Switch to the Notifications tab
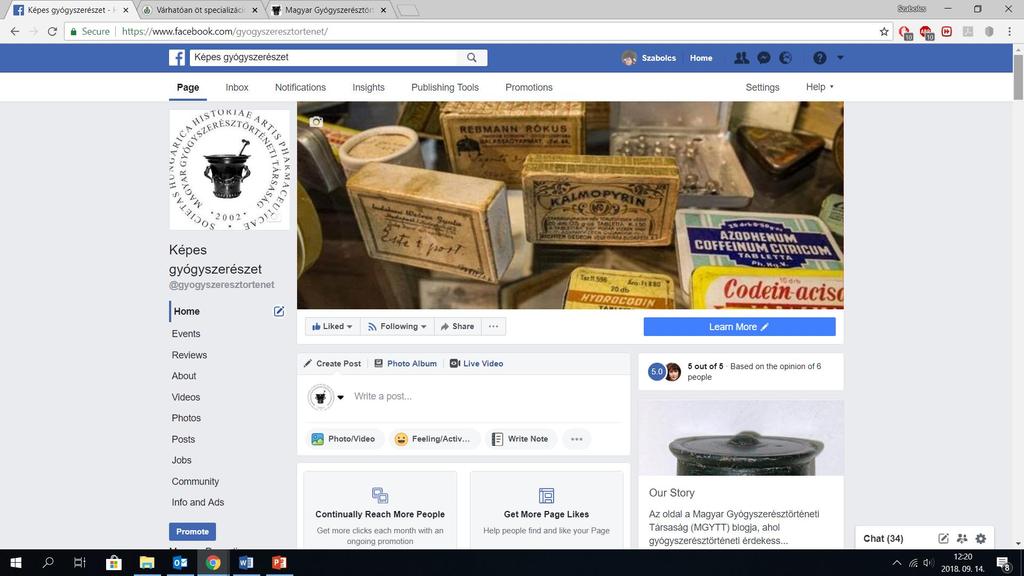 point(300,88)
